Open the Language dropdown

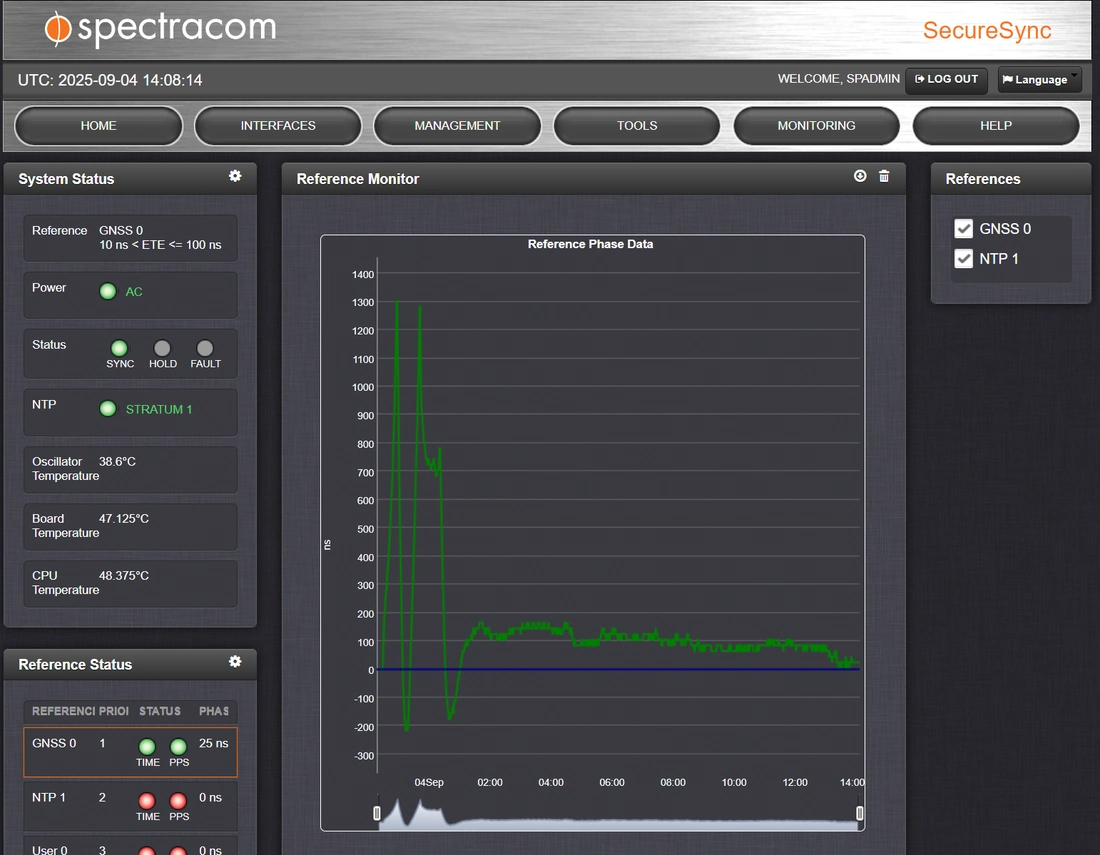1039,79
